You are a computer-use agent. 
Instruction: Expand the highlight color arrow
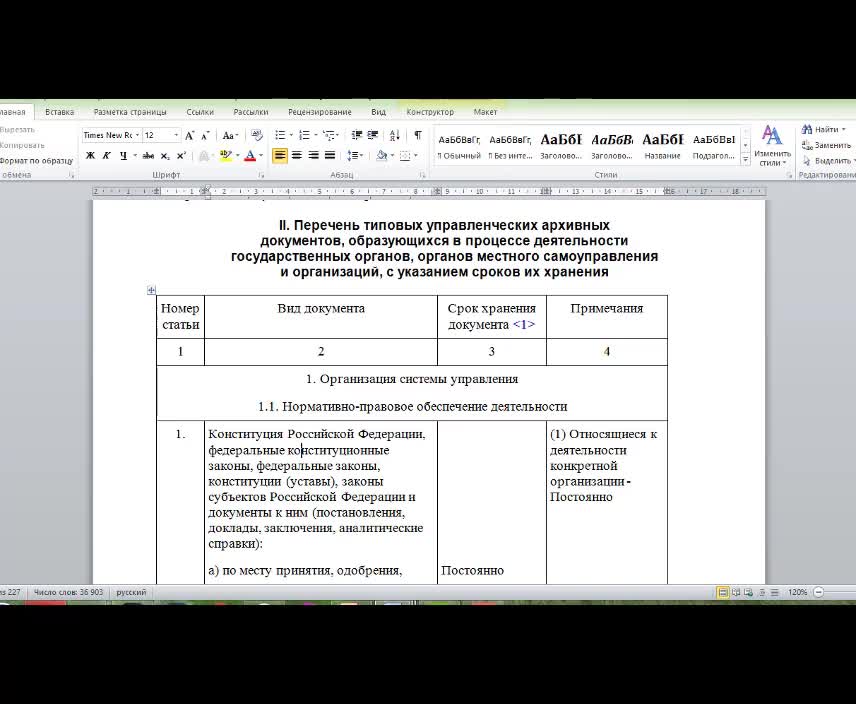237,156
